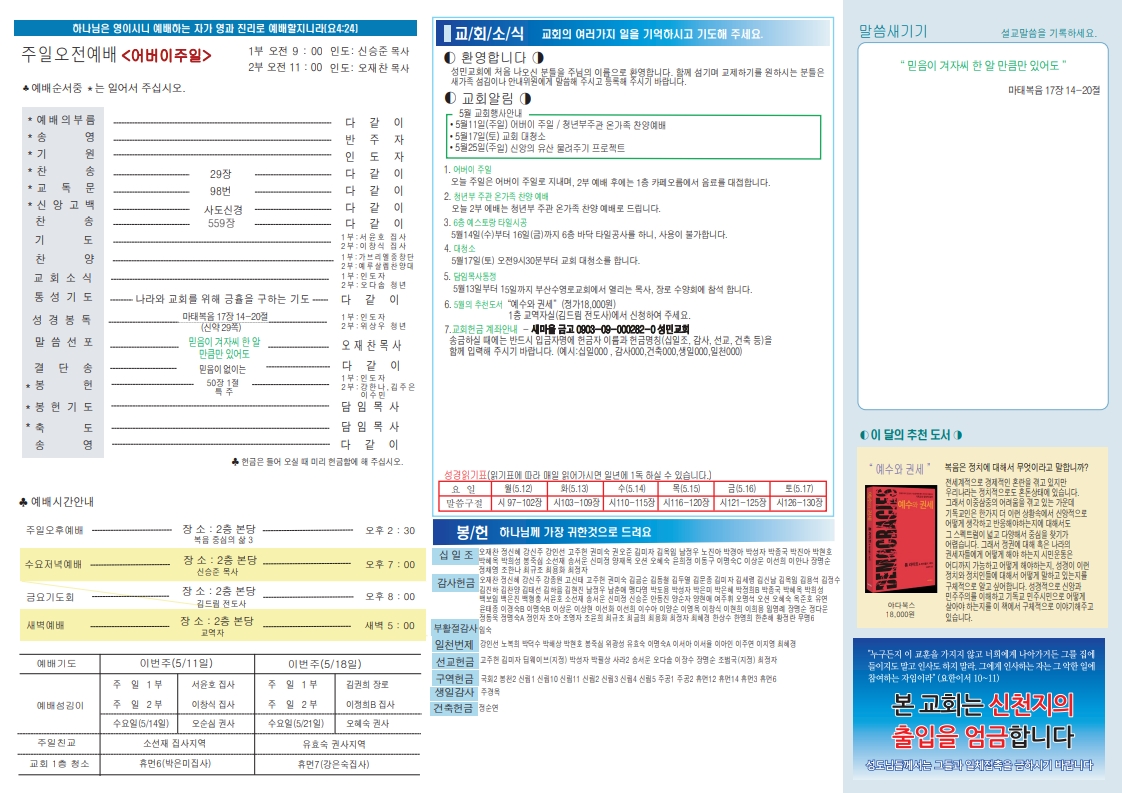Click the '교회 1층 청소' row header
Screen dimensions: 1122x793
(x=59, y=764)
